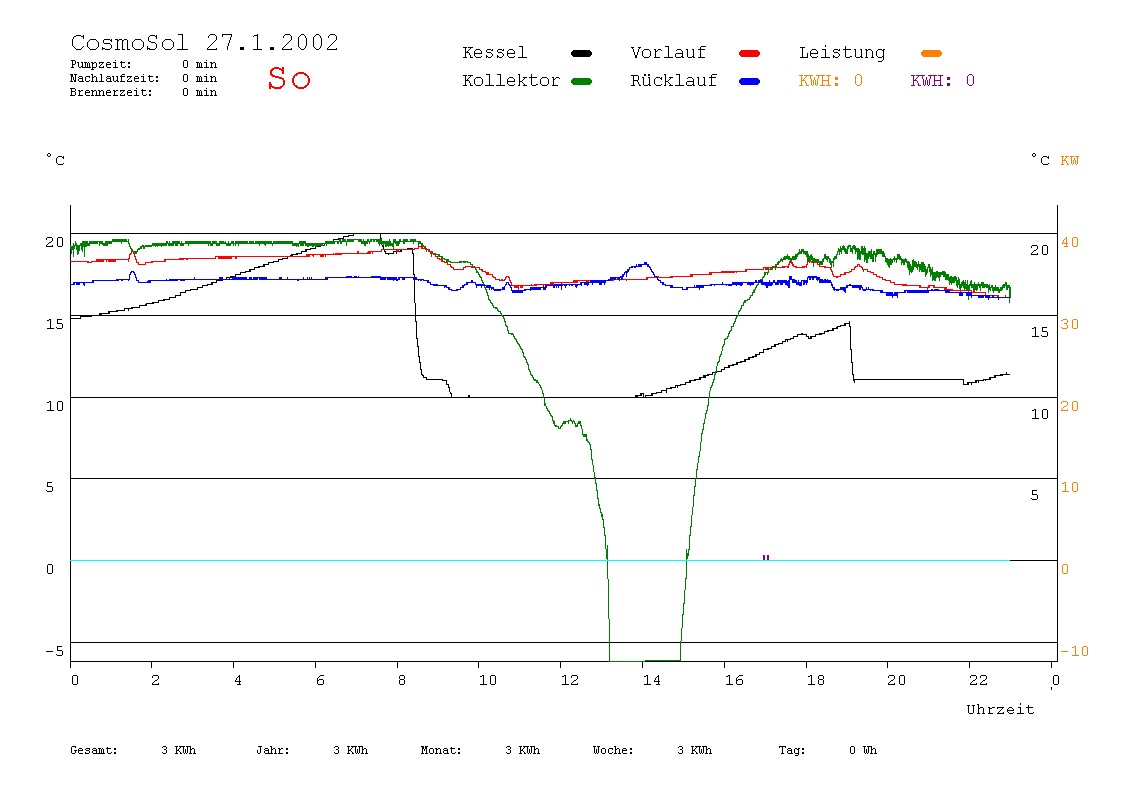Click the orange Leistung legend swatch
Screen dimensions: 1148x812
931,53
